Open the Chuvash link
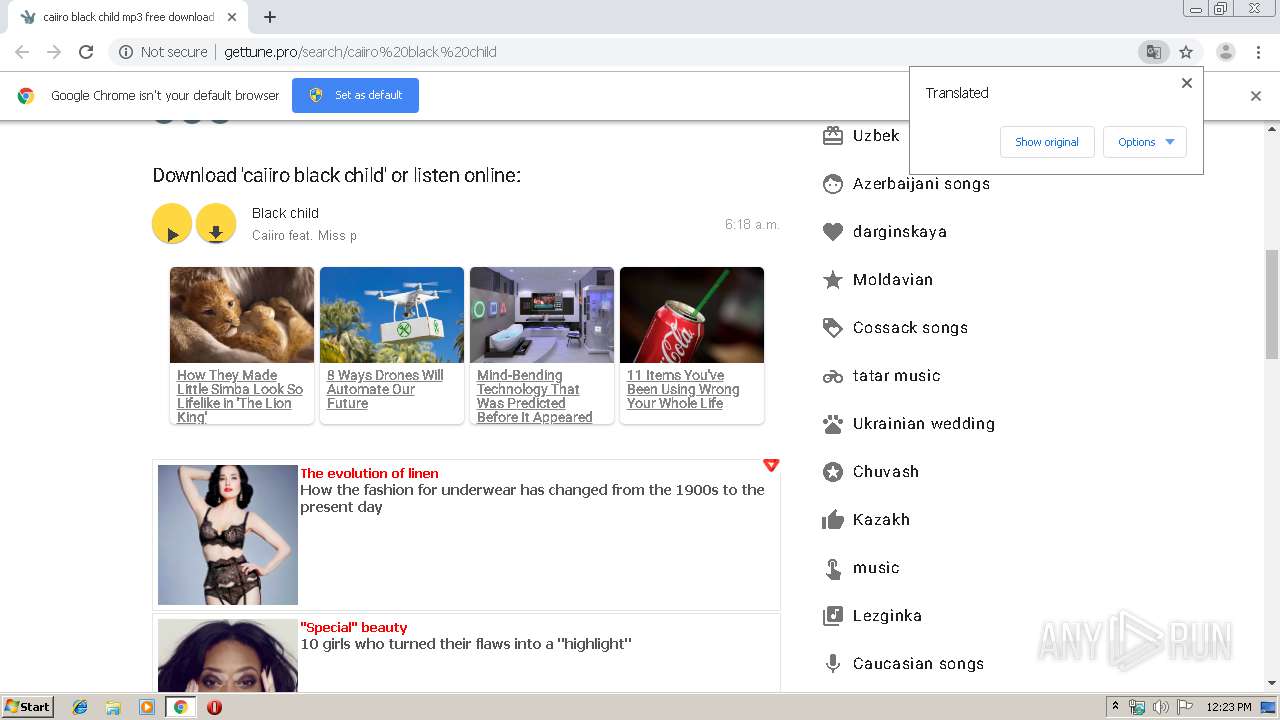The height and width of the screenshot is (720, 1280). pyautogui.click(x=886, y=472)
